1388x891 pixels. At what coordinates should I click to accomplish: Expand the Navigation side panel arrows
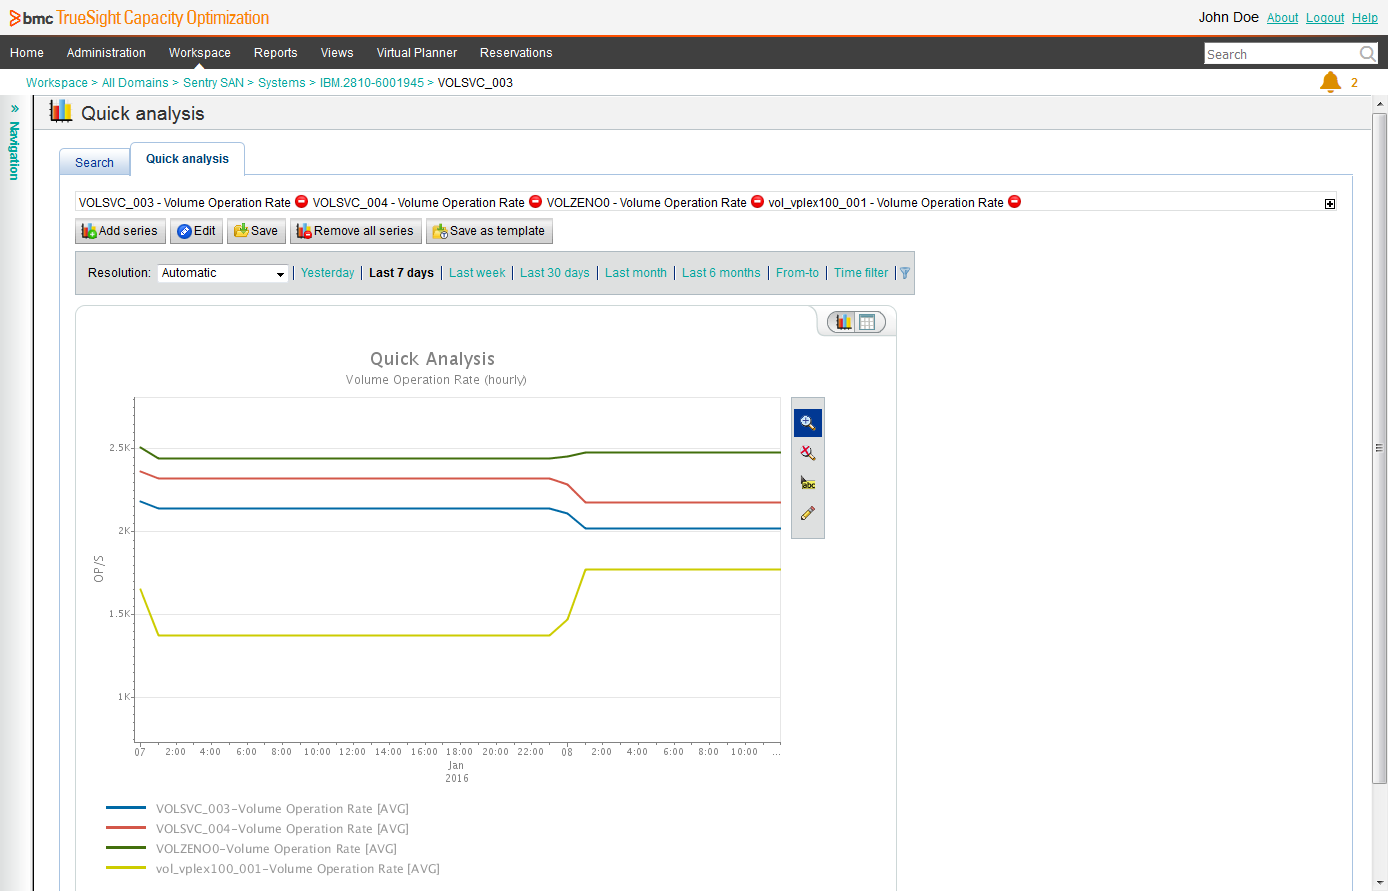click(15, 108)
